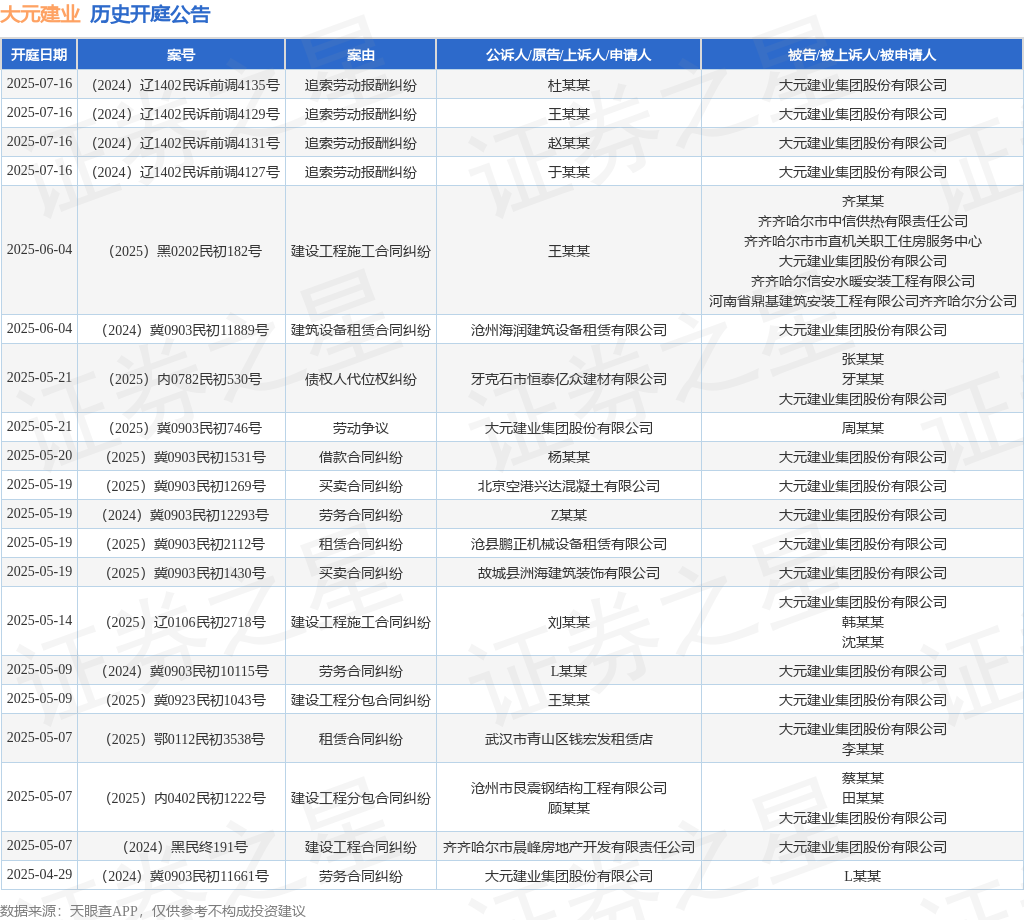Click case number (2024)辽1402民诉前调4131号
Image resolution: width=1024 pixels, height=920 pixels.
[185, 143]
